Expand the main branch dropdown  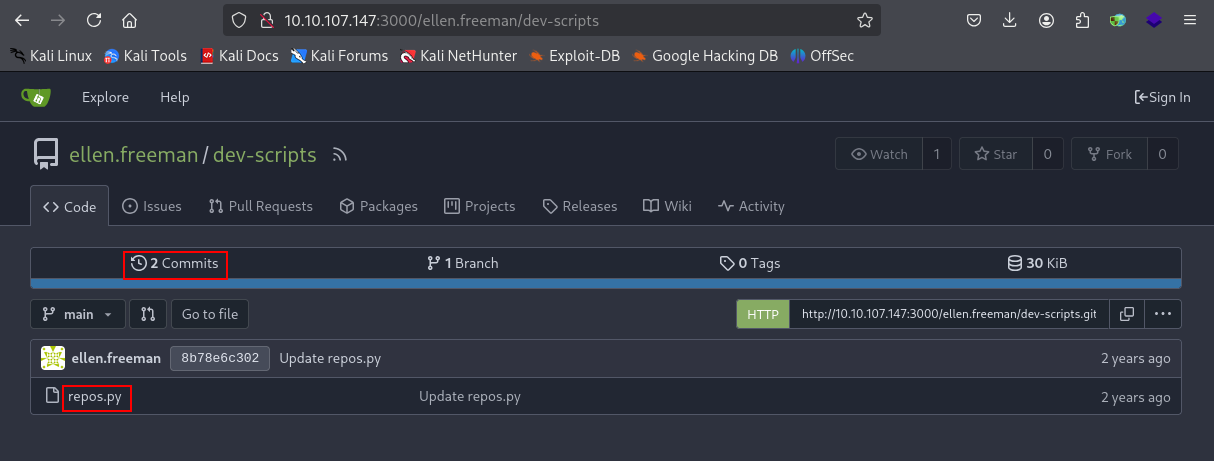pyautogui.click(x=78, y=314)
